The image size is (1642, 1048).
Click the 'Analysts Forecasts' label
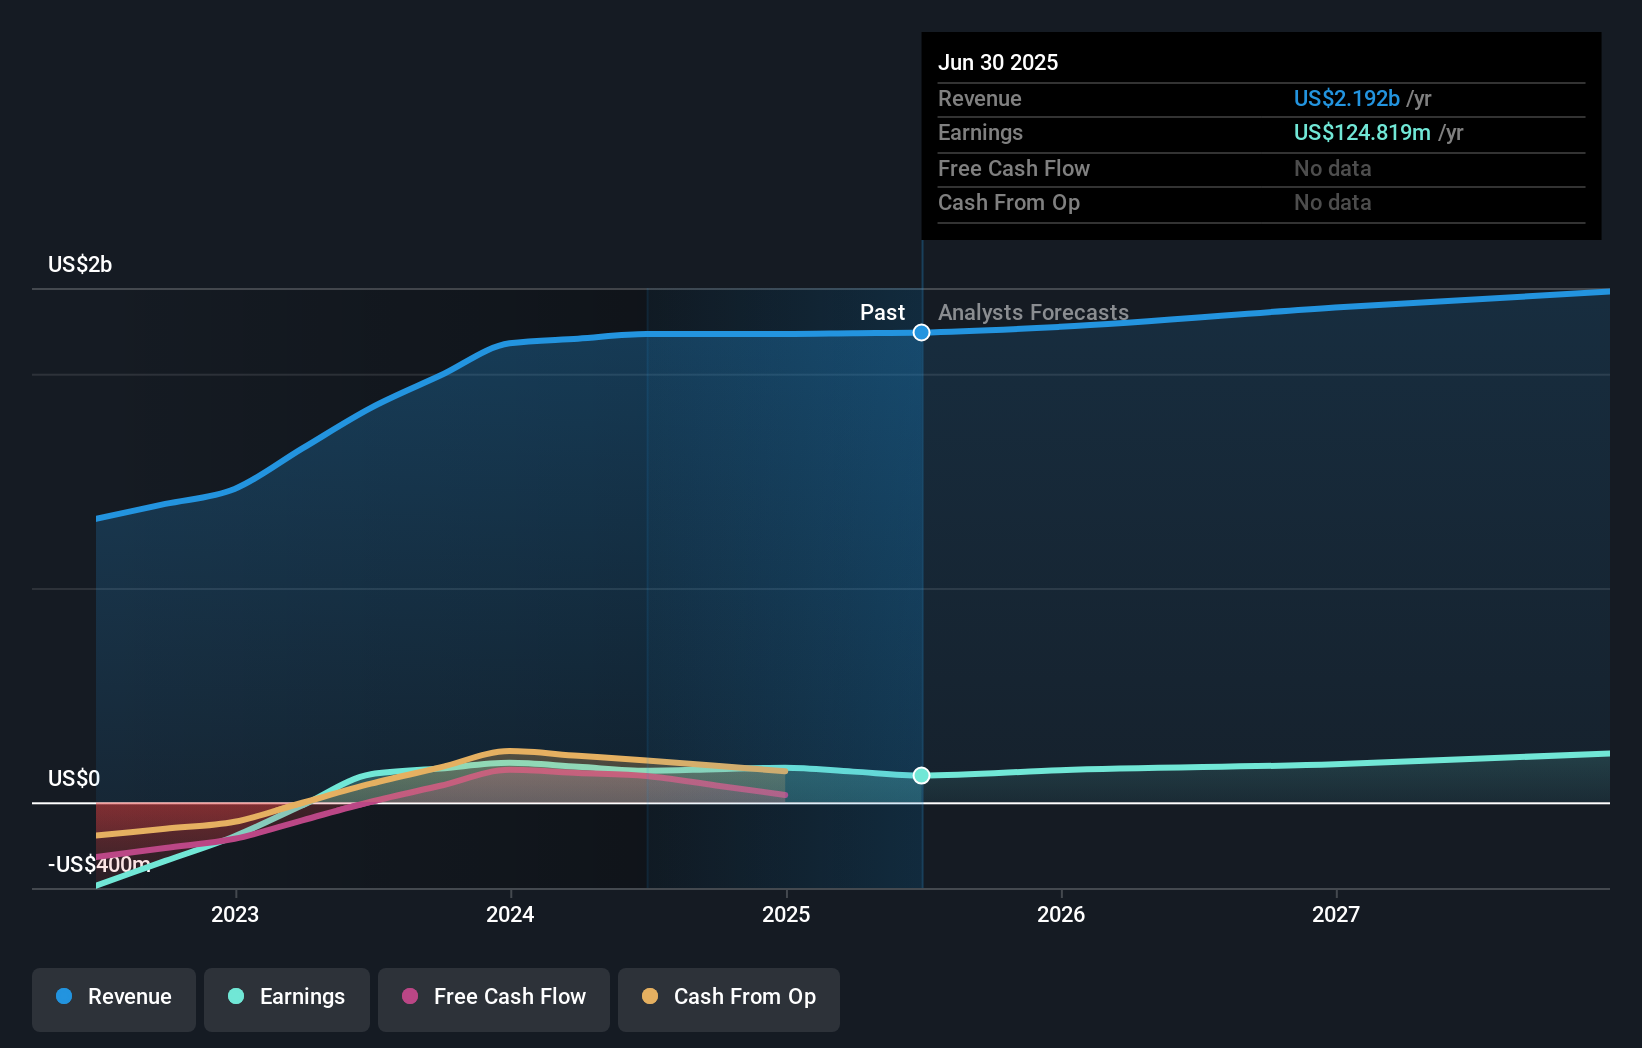(x=1033, y=312)
